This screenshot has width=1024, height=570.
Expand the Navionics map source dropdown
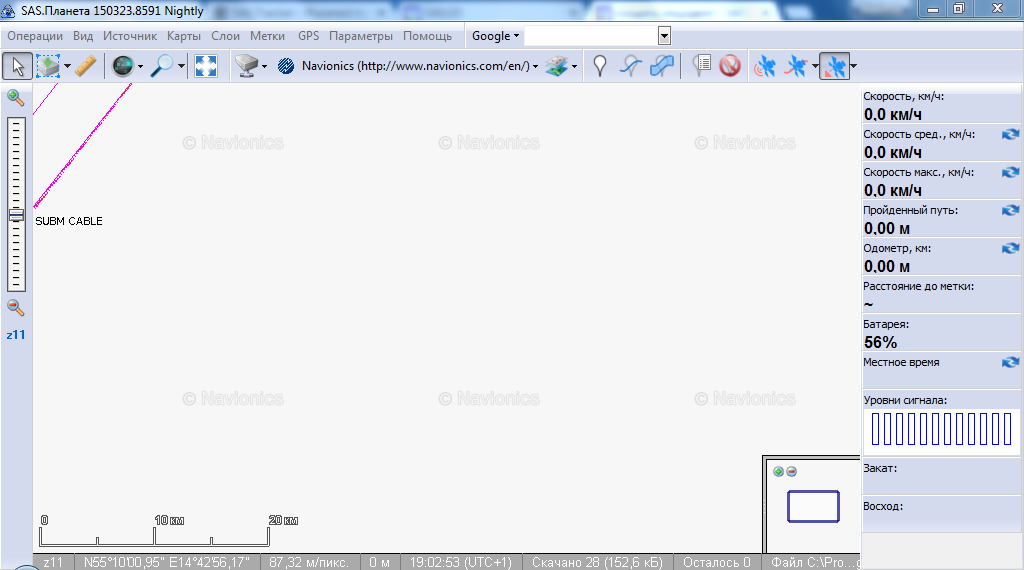tap(536, 67)
